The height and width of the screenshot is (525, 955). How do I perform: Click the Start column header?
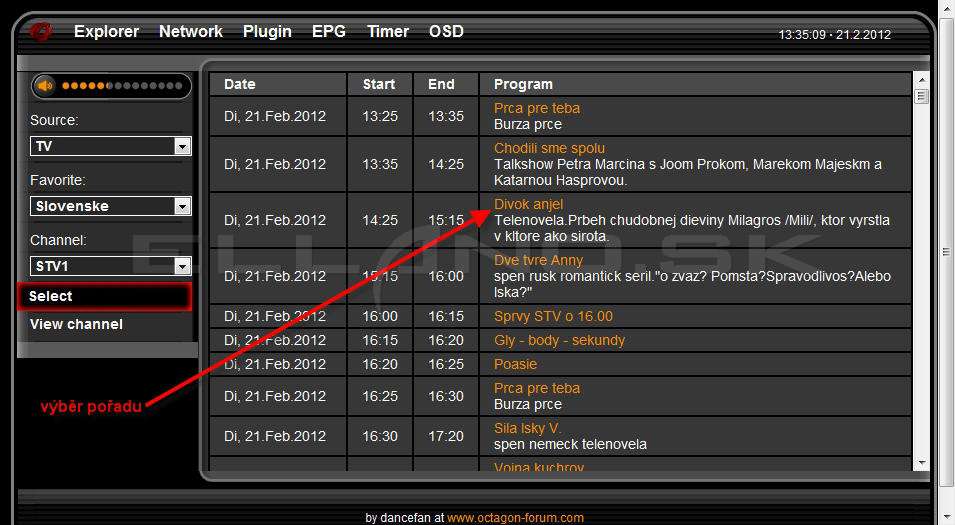[379, 85]
